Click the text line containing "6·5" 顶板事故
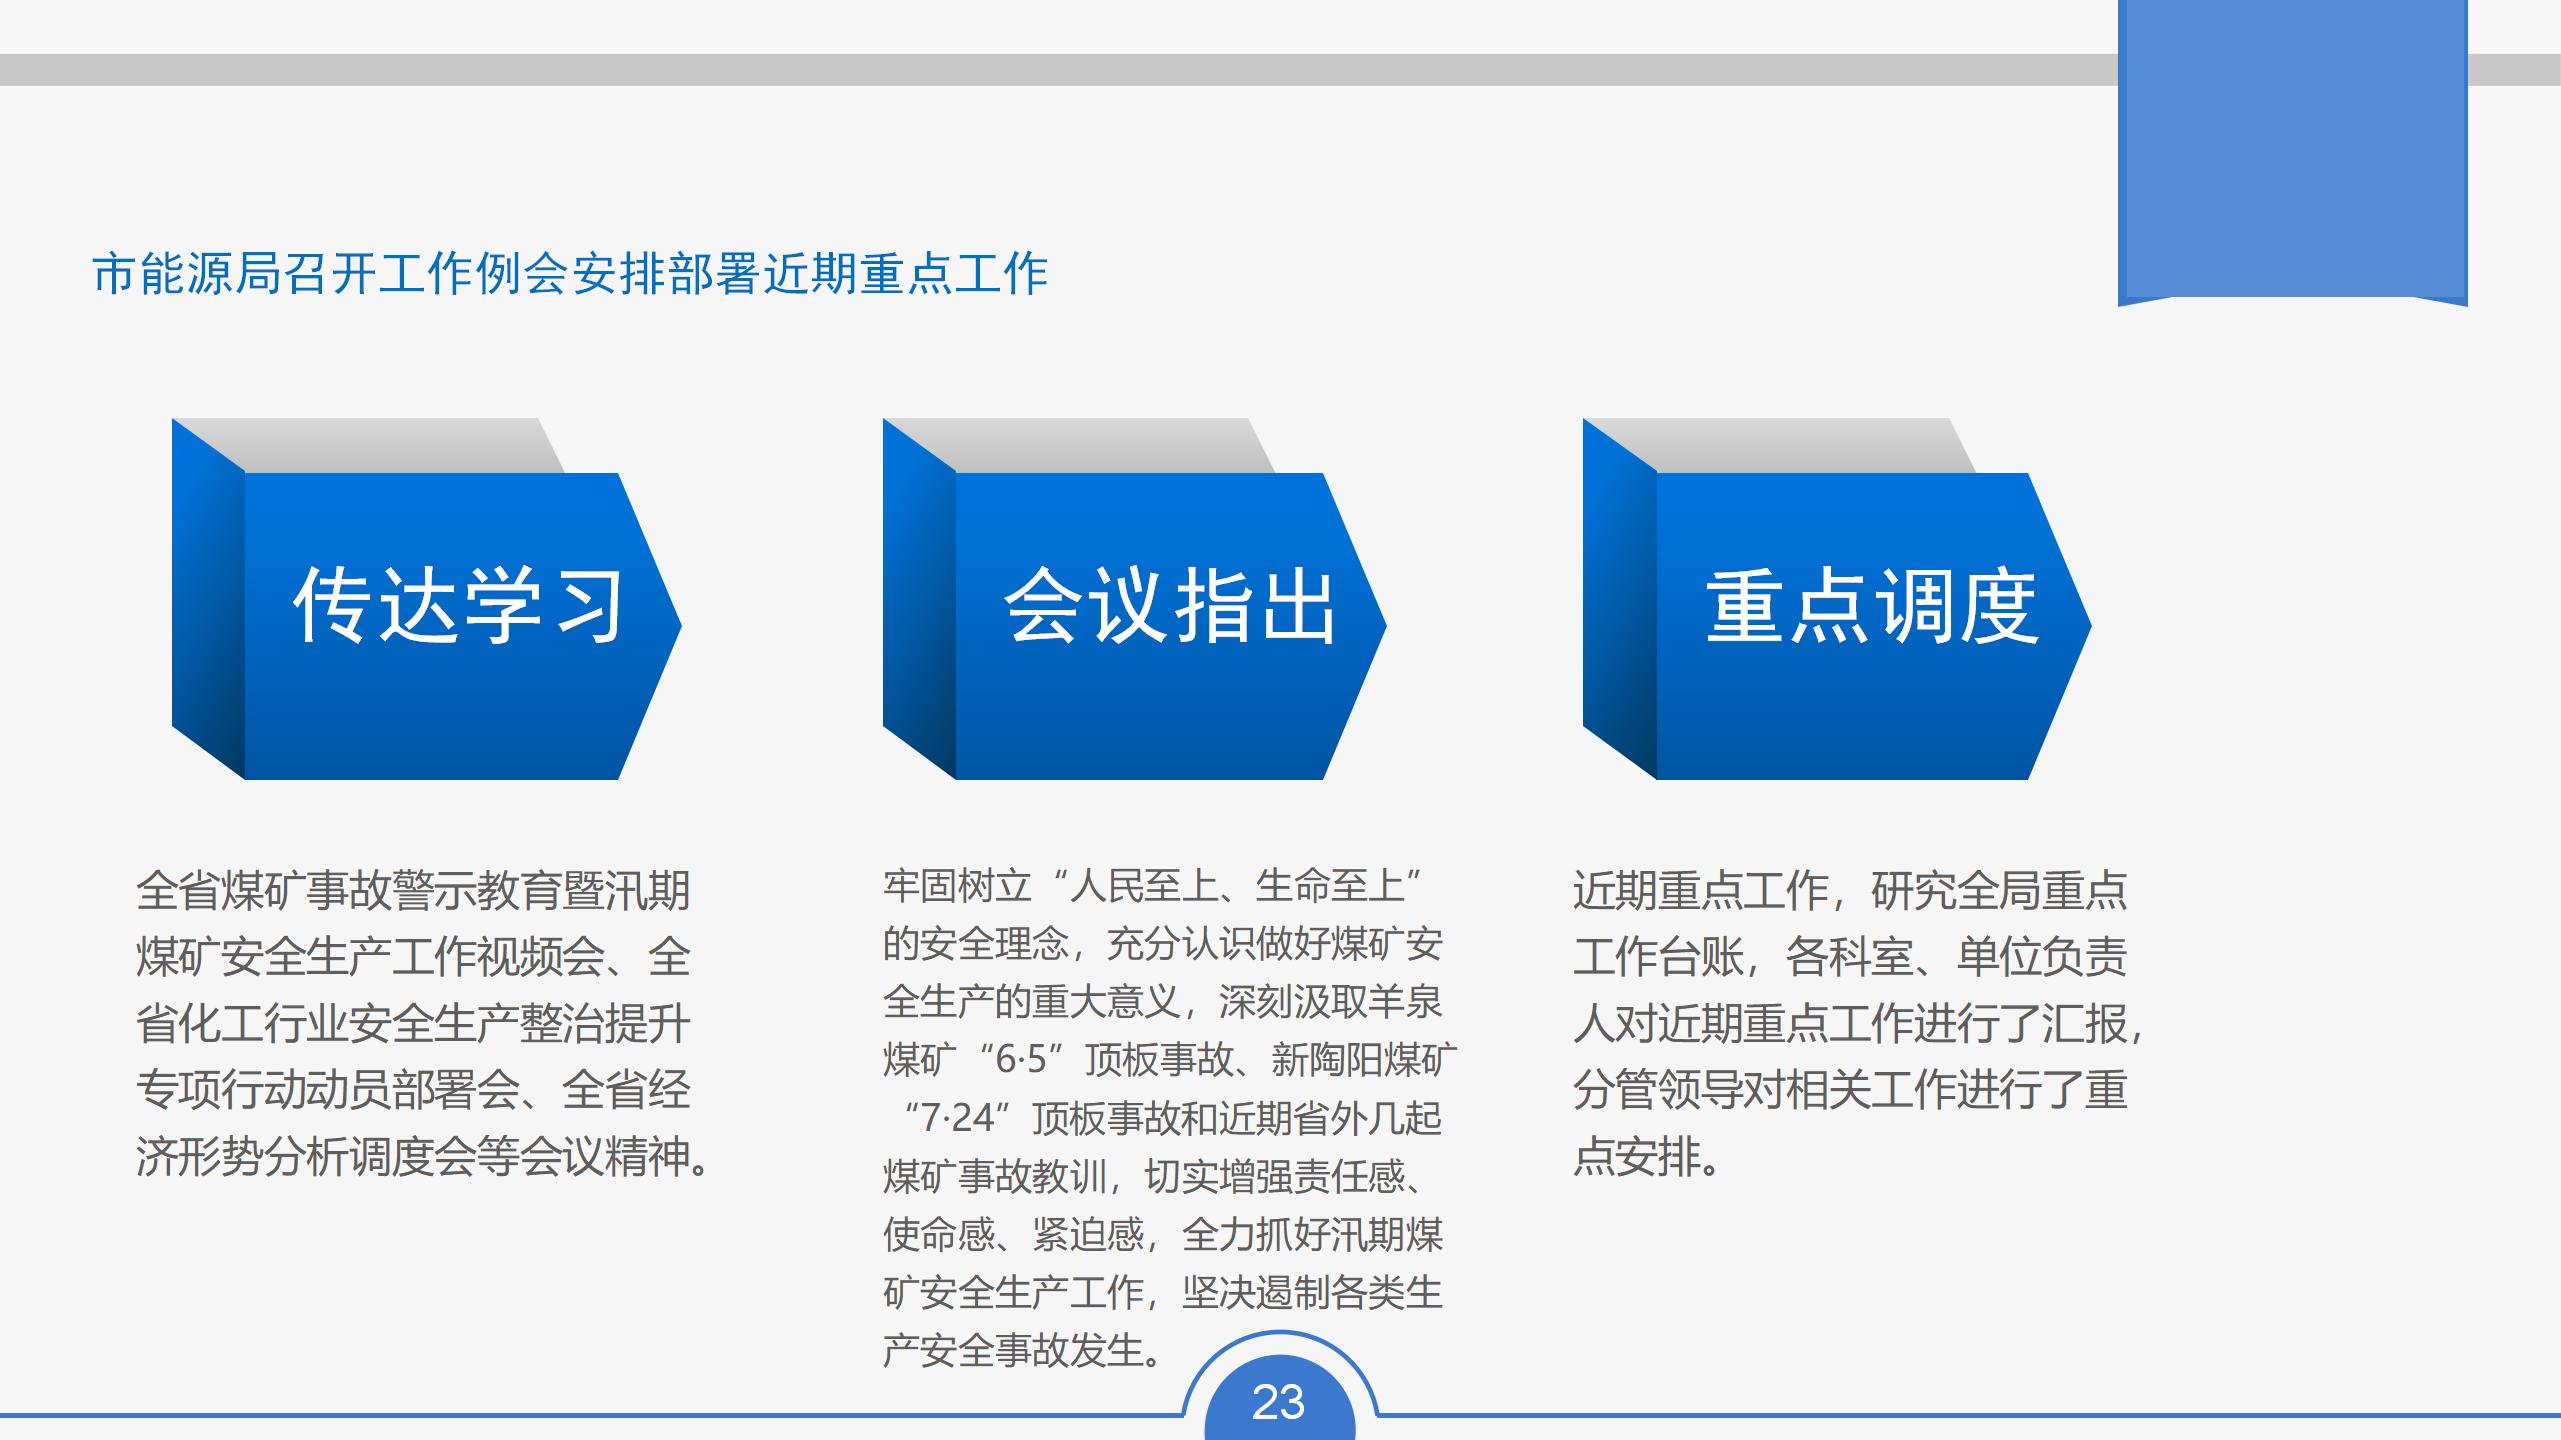Screen dimensions: 2561x1440 click(x=1170, y=1060)
